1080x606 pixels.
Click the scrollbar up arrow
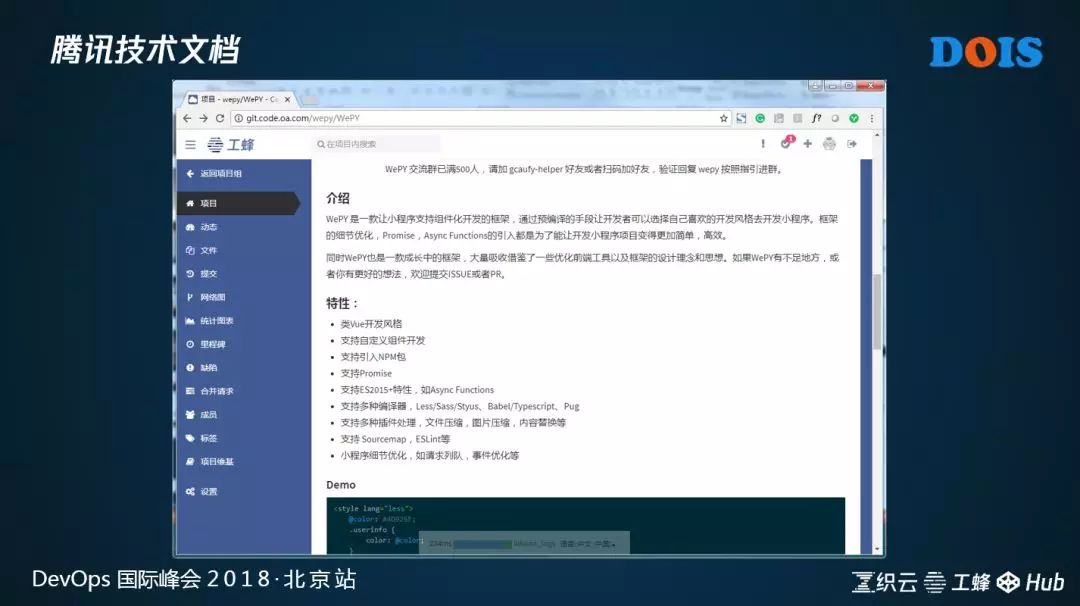coord(876,136)
